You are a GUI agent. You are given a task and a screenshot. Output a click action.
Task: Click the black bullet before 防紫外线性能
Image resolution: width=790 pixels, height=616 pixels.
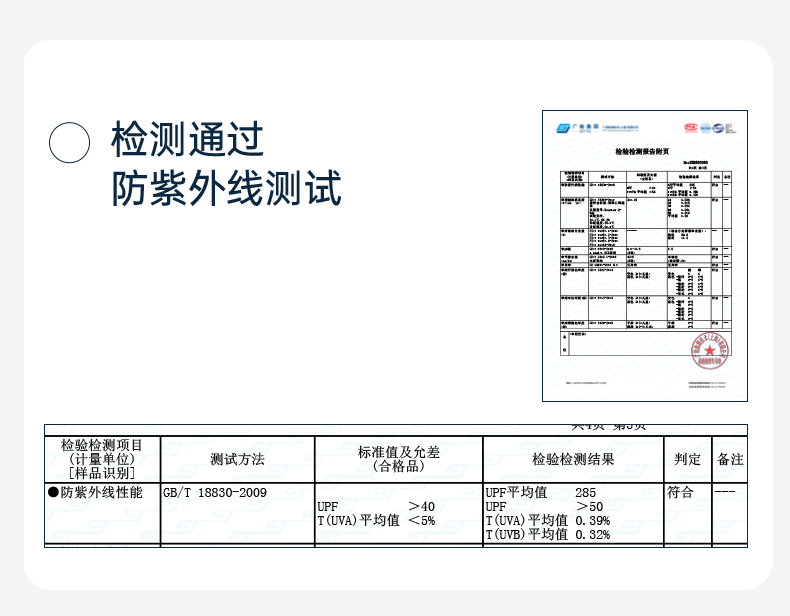[x=53, y=492]
